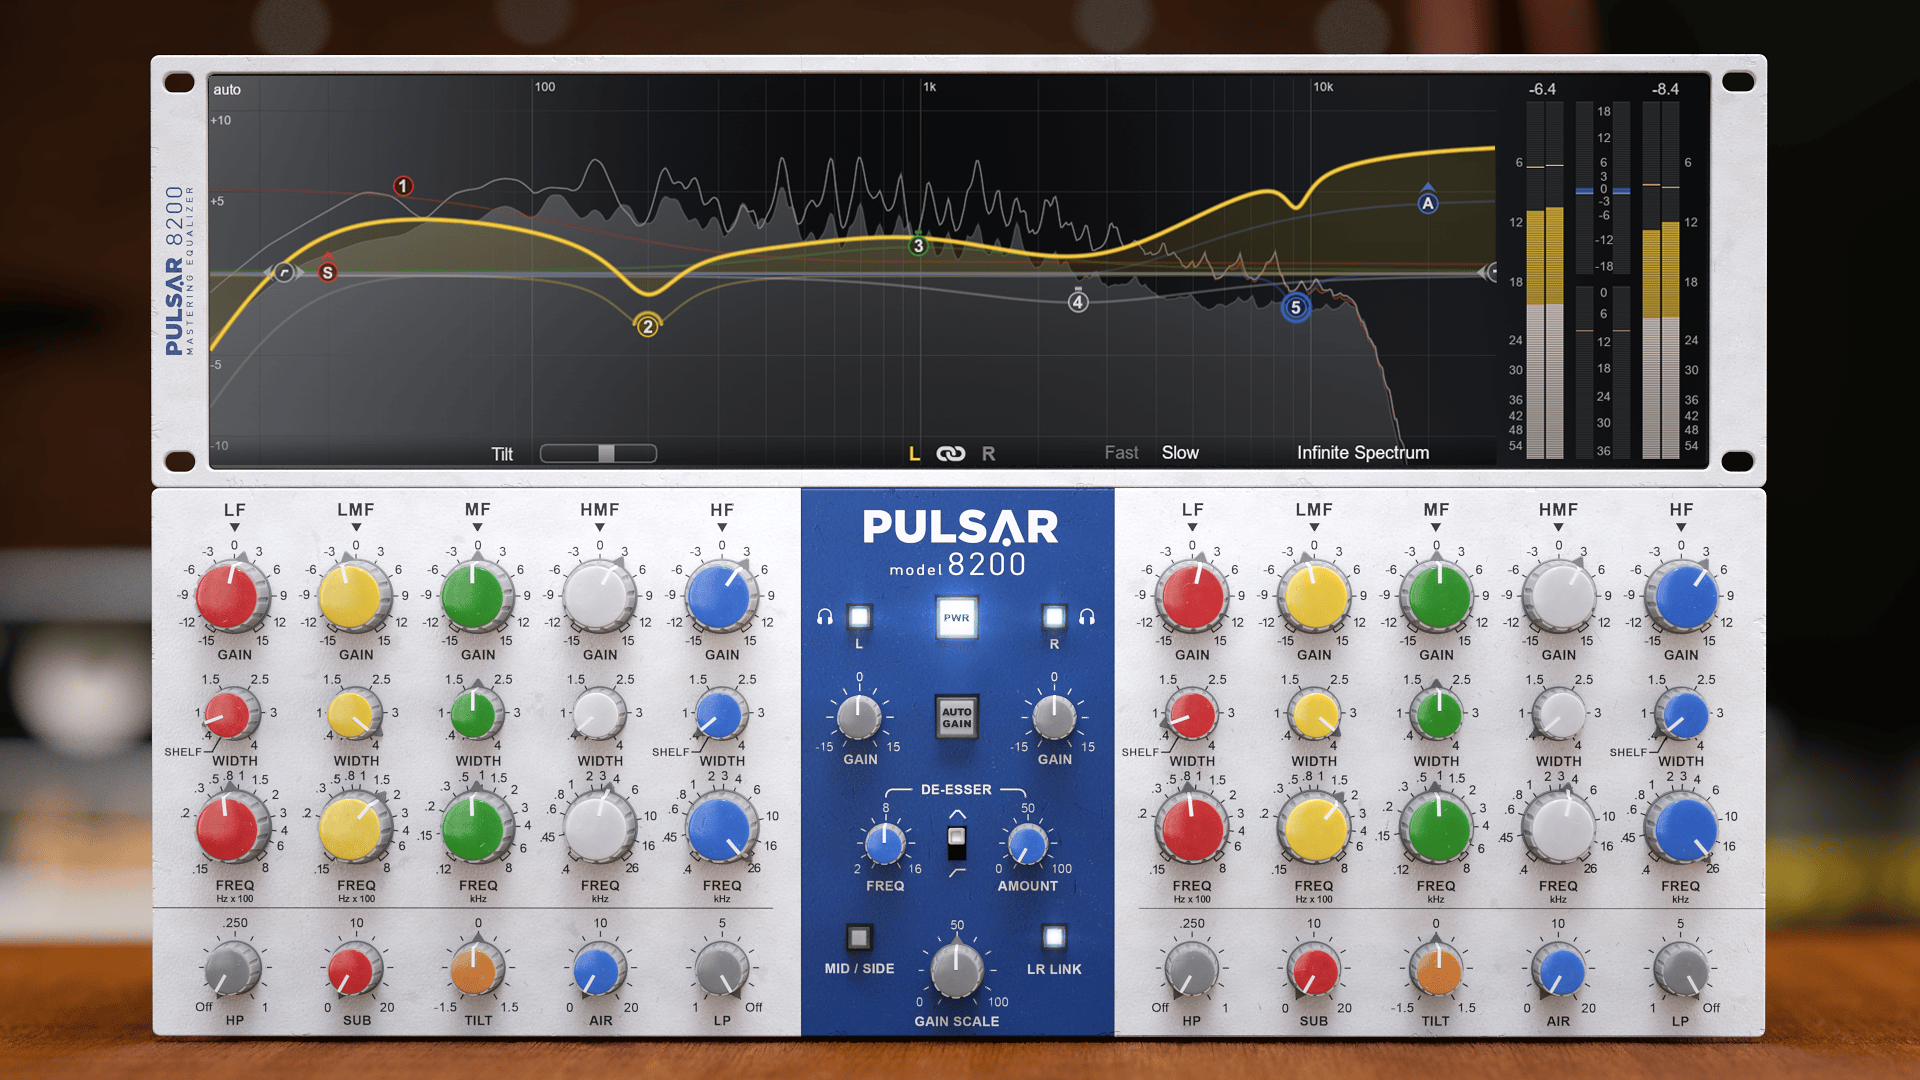Select de-esser lower shape icon

(x=957, y=873)
